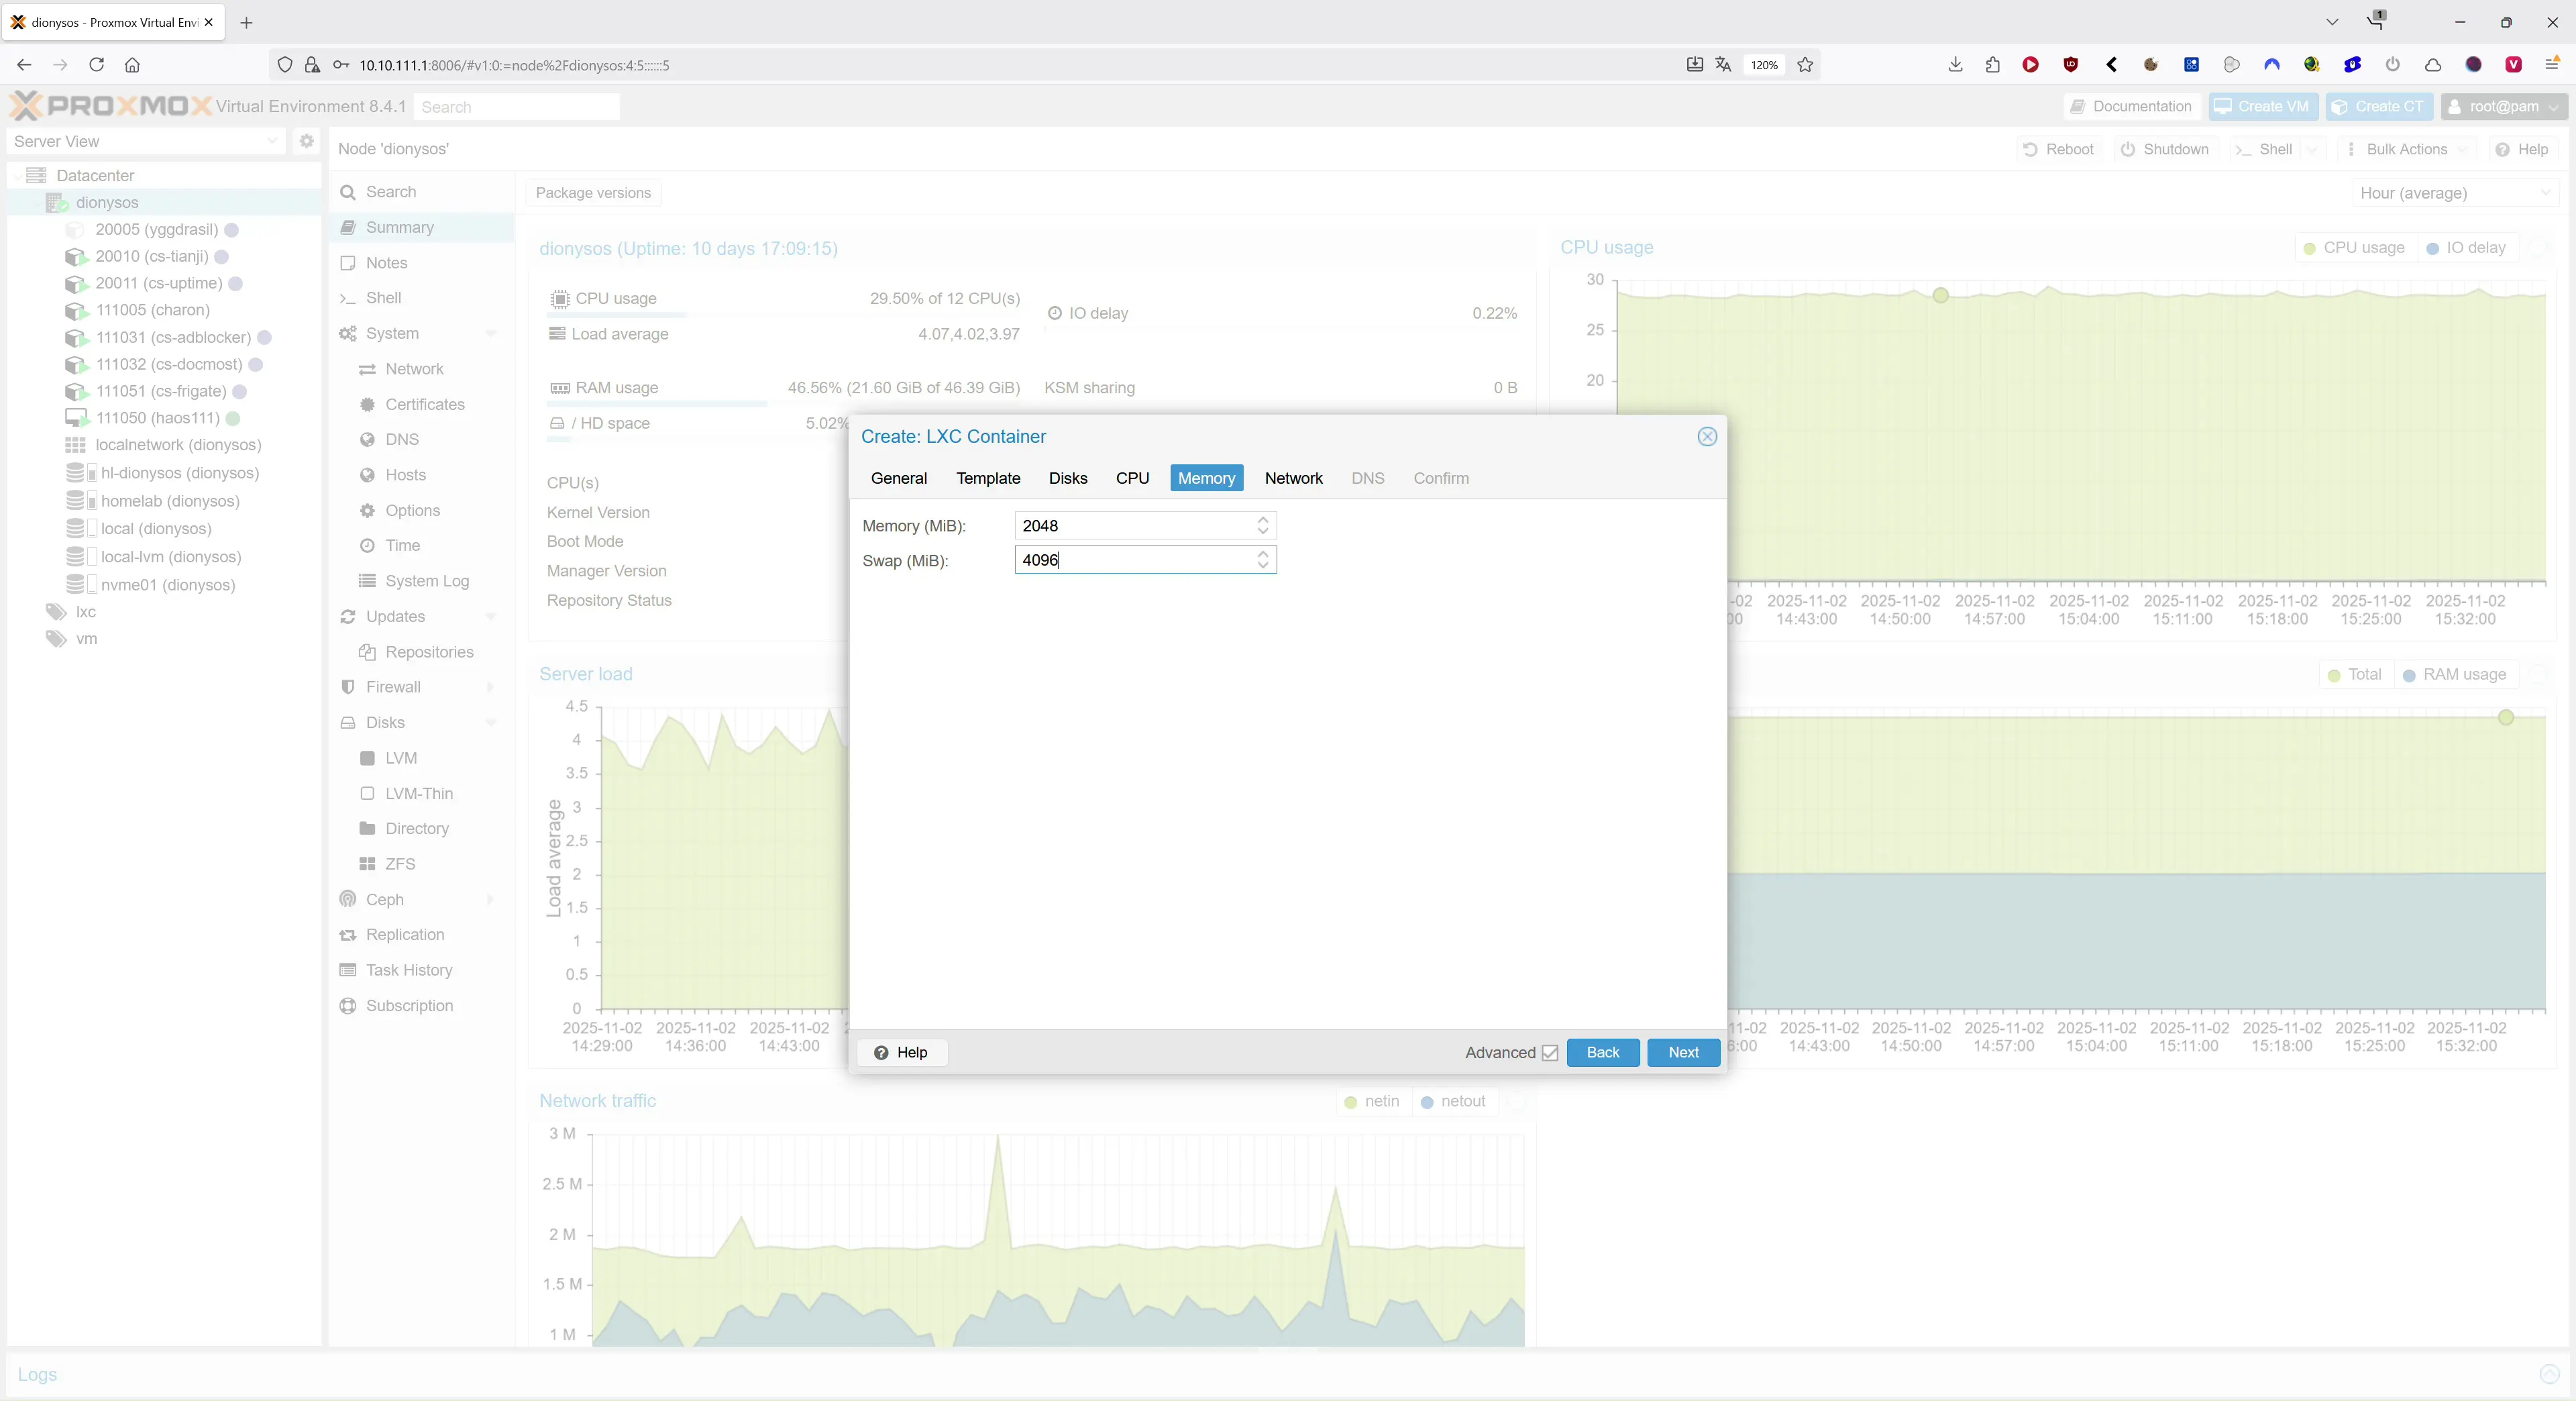Viewport: 2576px width, 1401px height.
Task: Click the Create CT button
Action: tap(2379, 106)
